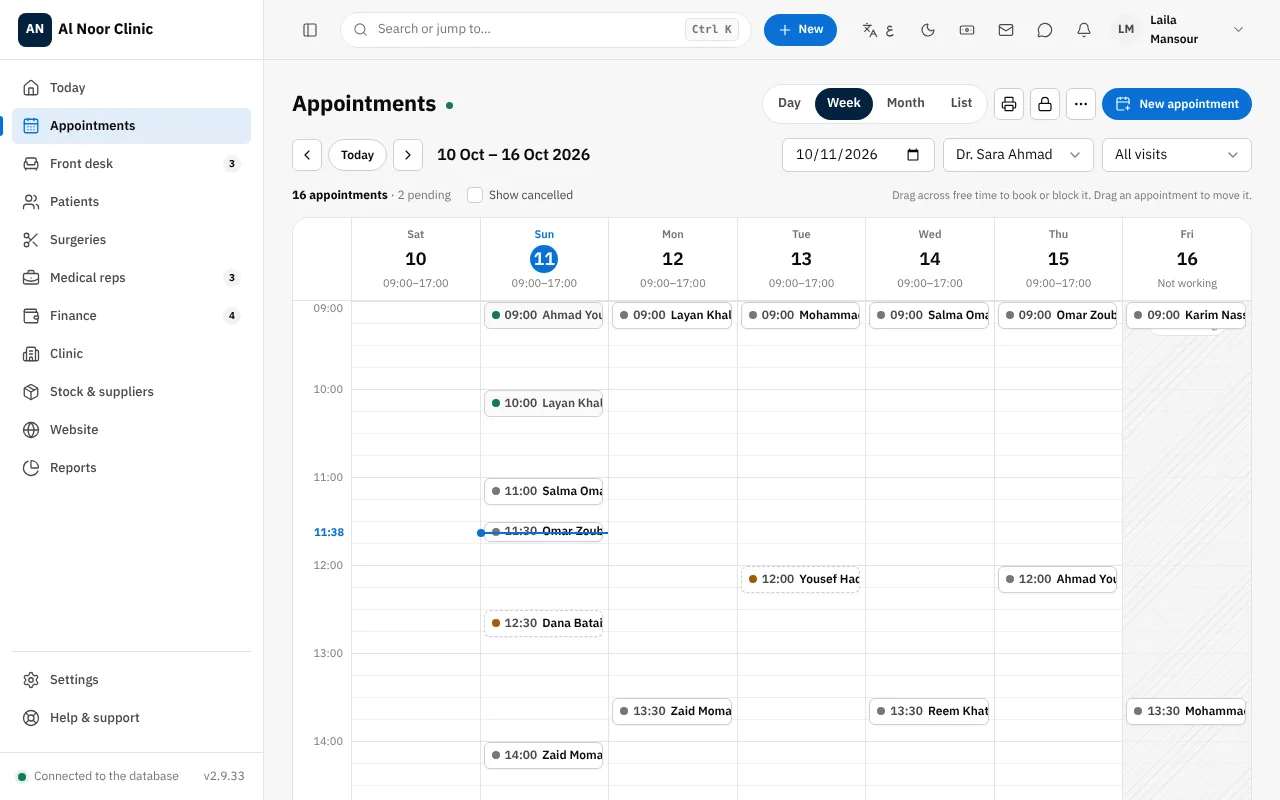The image size is (1280, 800).
Task: Open the 10:00 Layan Khal appointment
Action: coord(544,403)
